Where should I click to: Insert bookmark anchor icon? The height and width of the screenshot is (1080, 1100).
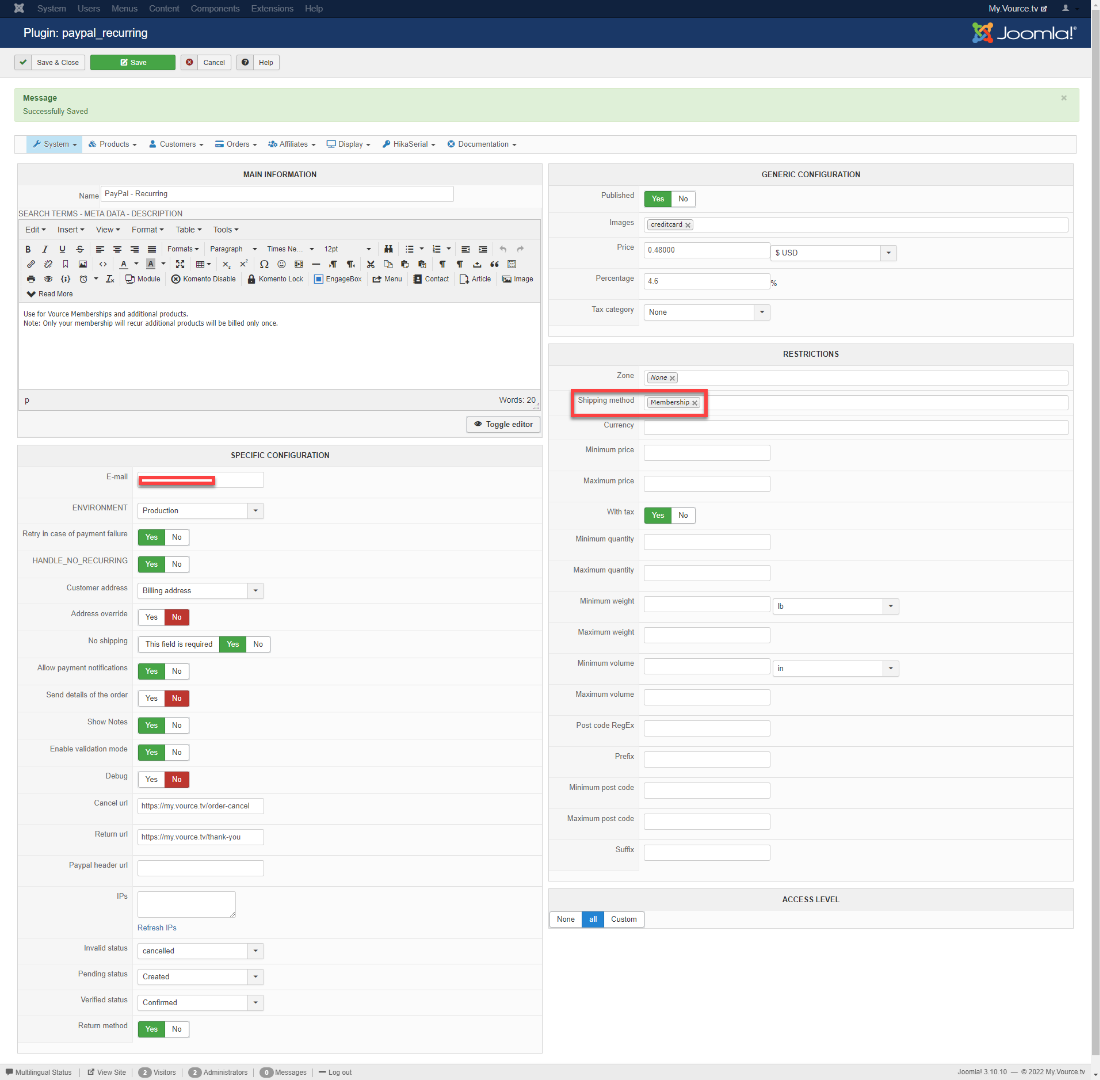click(x=65, y=265)
